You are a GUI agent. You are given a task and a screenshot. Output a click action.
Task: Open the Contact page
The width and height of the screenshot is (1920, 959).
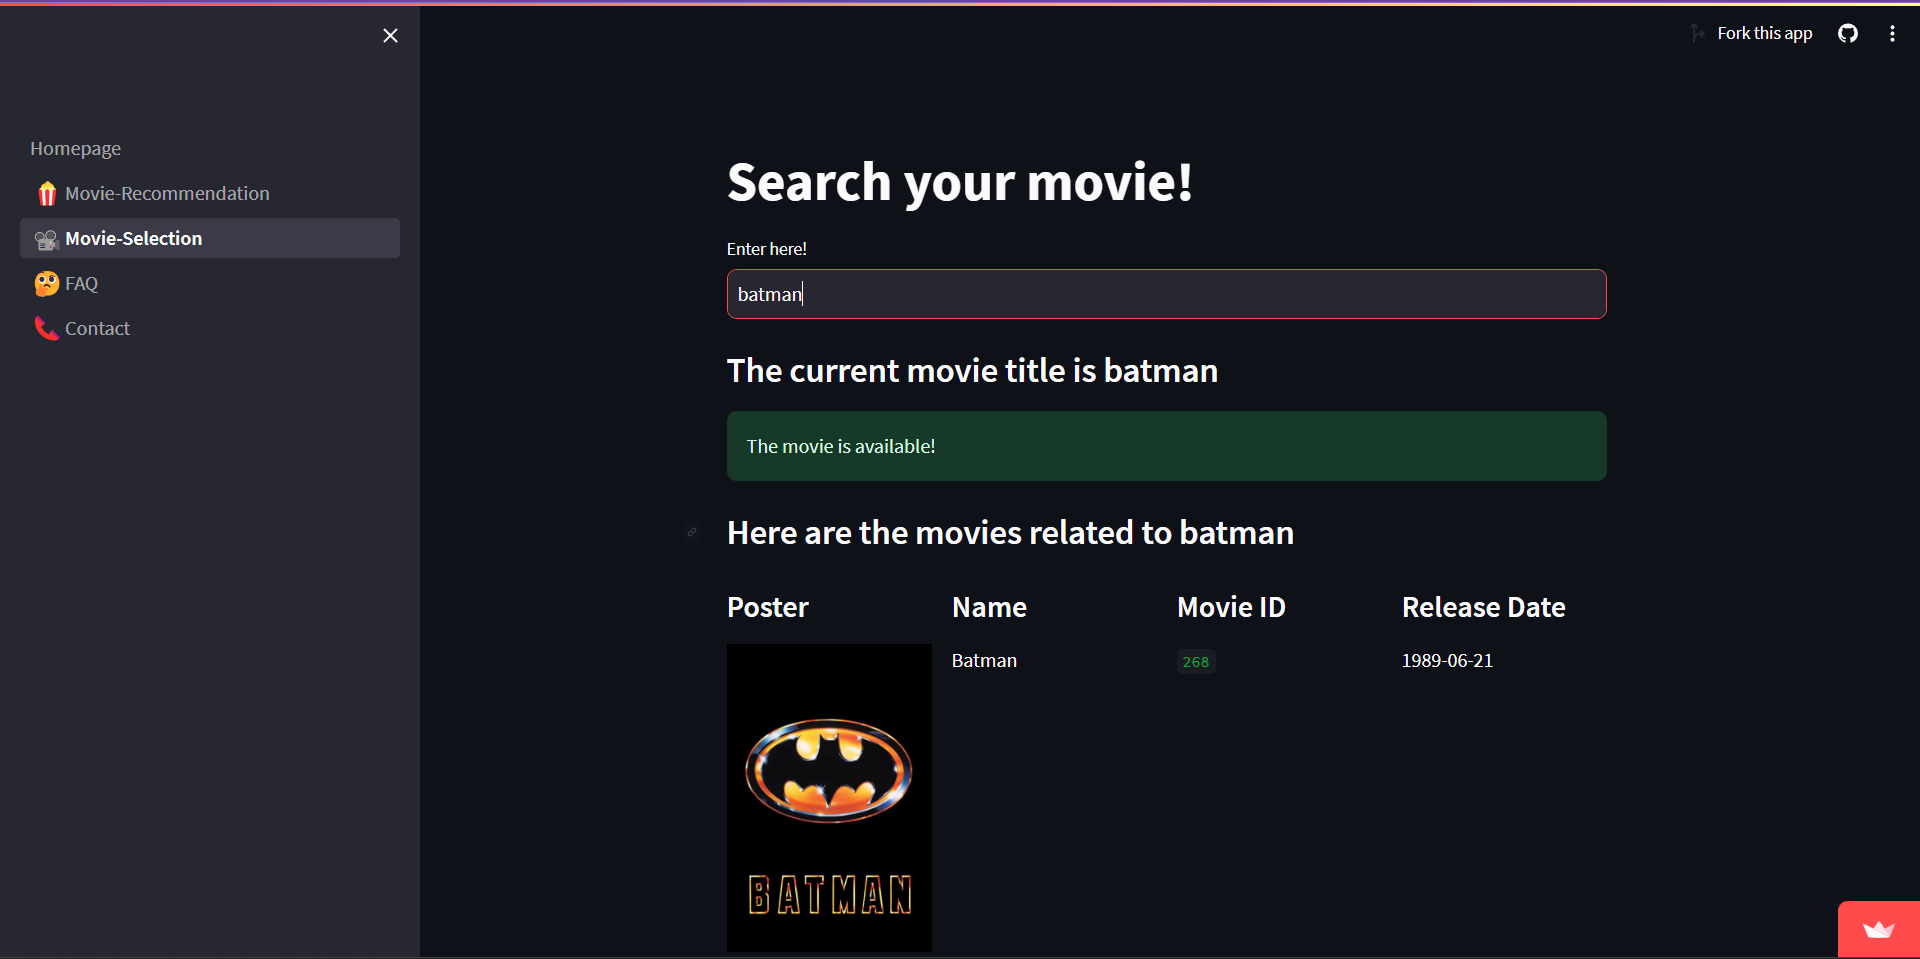210,328
